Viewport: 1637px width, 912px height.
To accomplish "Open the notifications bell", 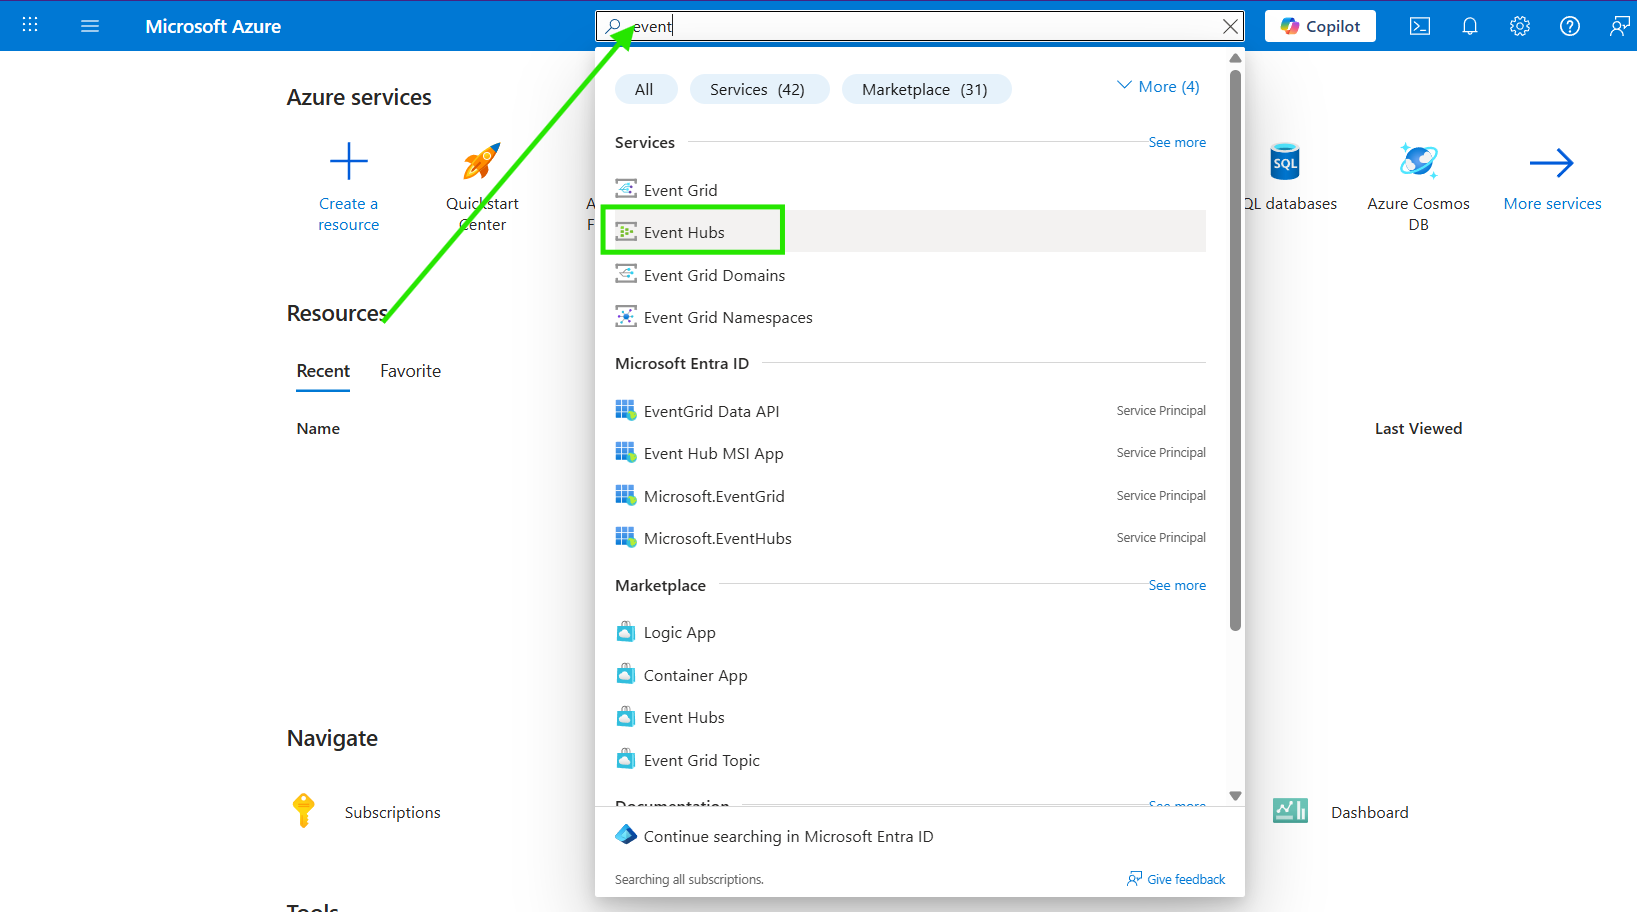I will pyautogui.click(x=1469, y=26).
